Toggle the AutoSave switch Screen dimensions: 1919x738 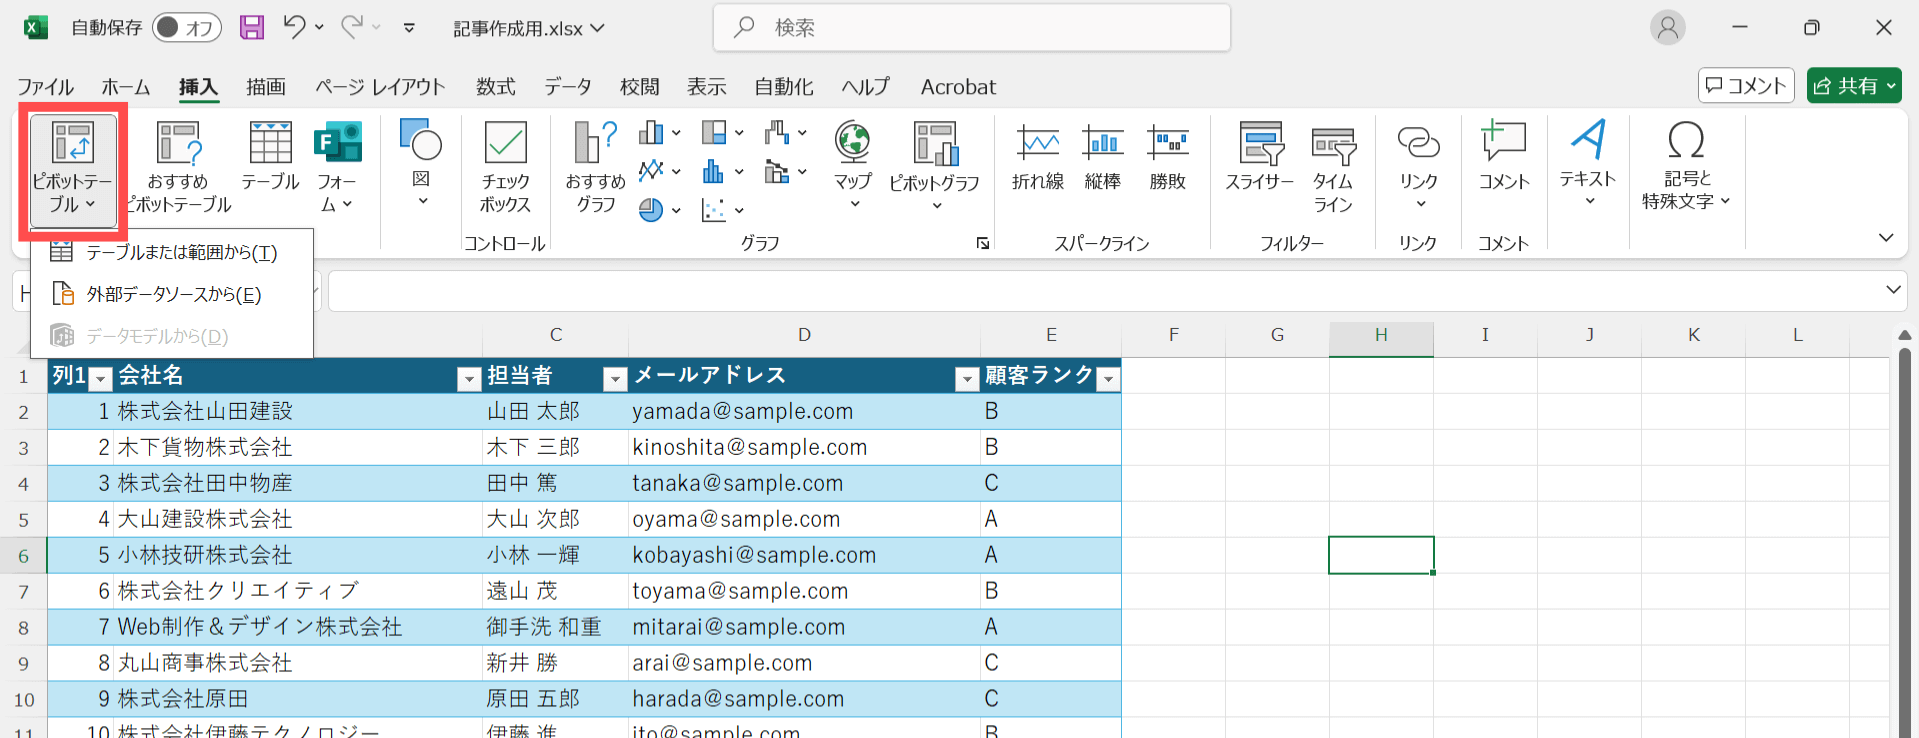tap(186, 28)
